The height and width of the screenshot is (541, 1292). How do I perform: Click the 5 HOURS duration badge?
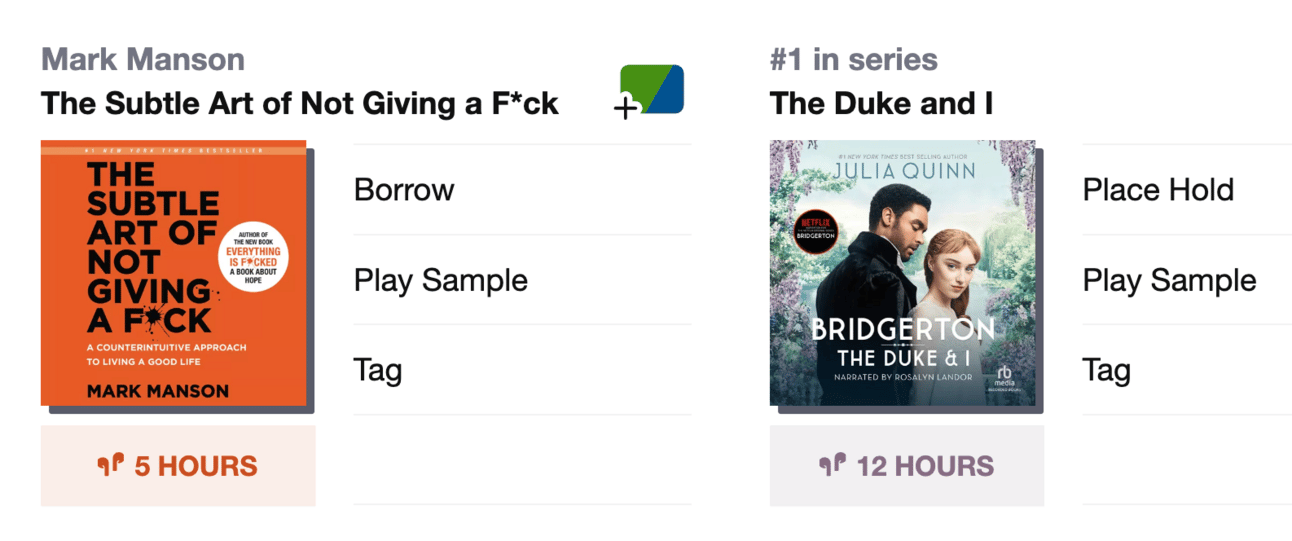[x=178, y=466]
